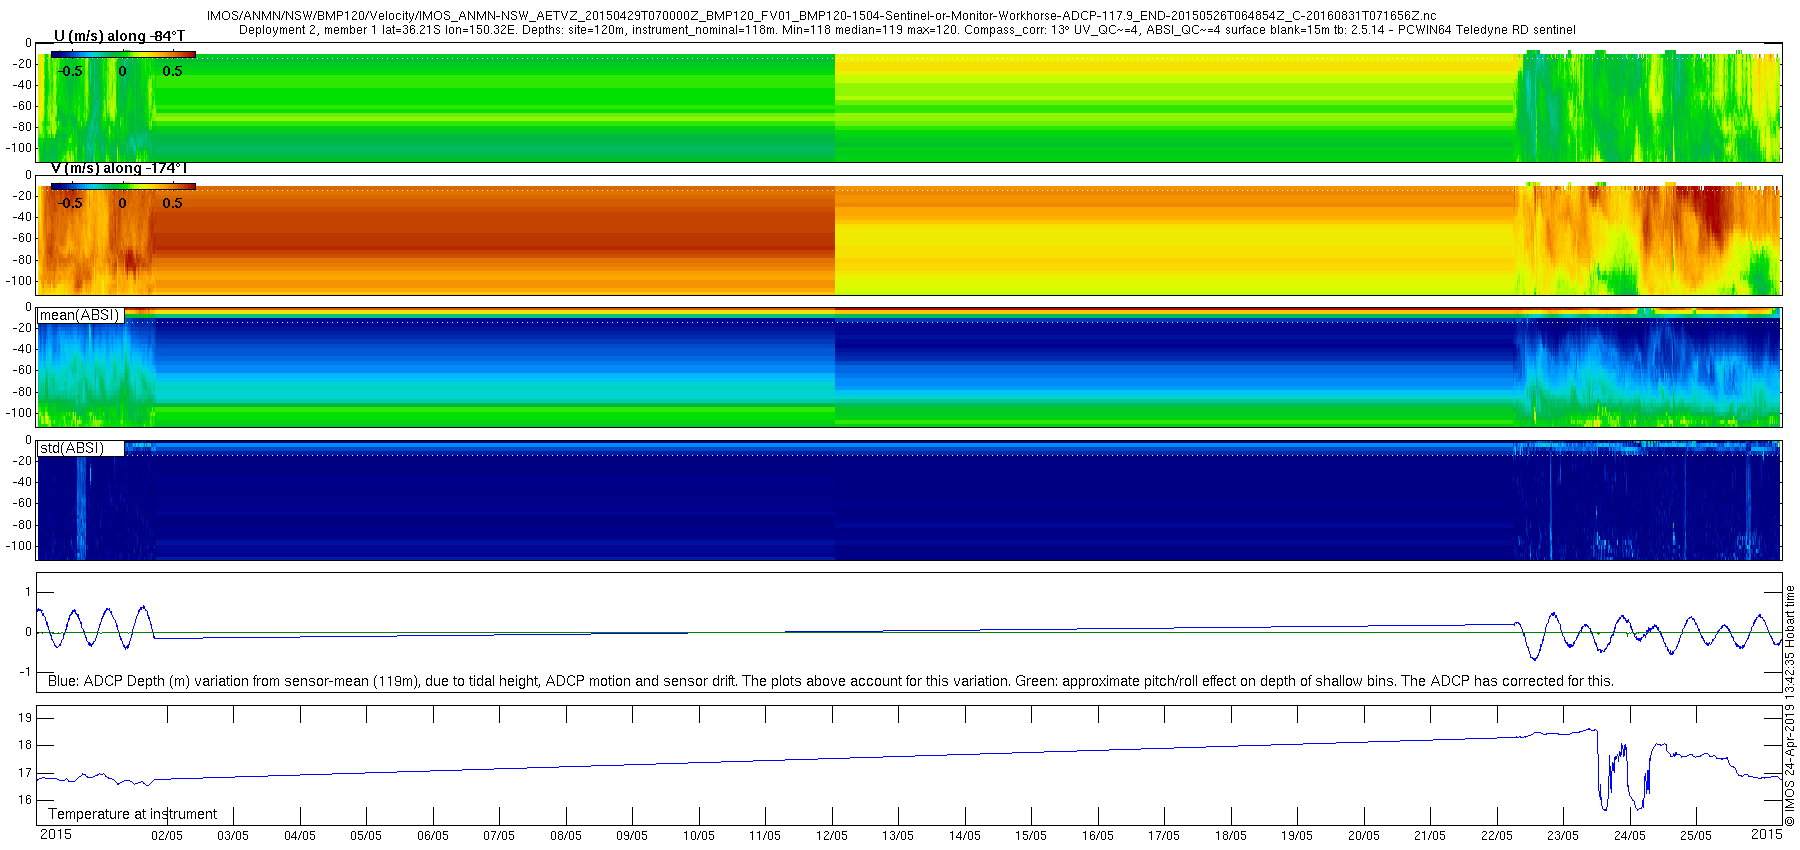Click the '-100' depth tick in the U velocity panel
1800x850 pixels.
[x=19, y=148]
